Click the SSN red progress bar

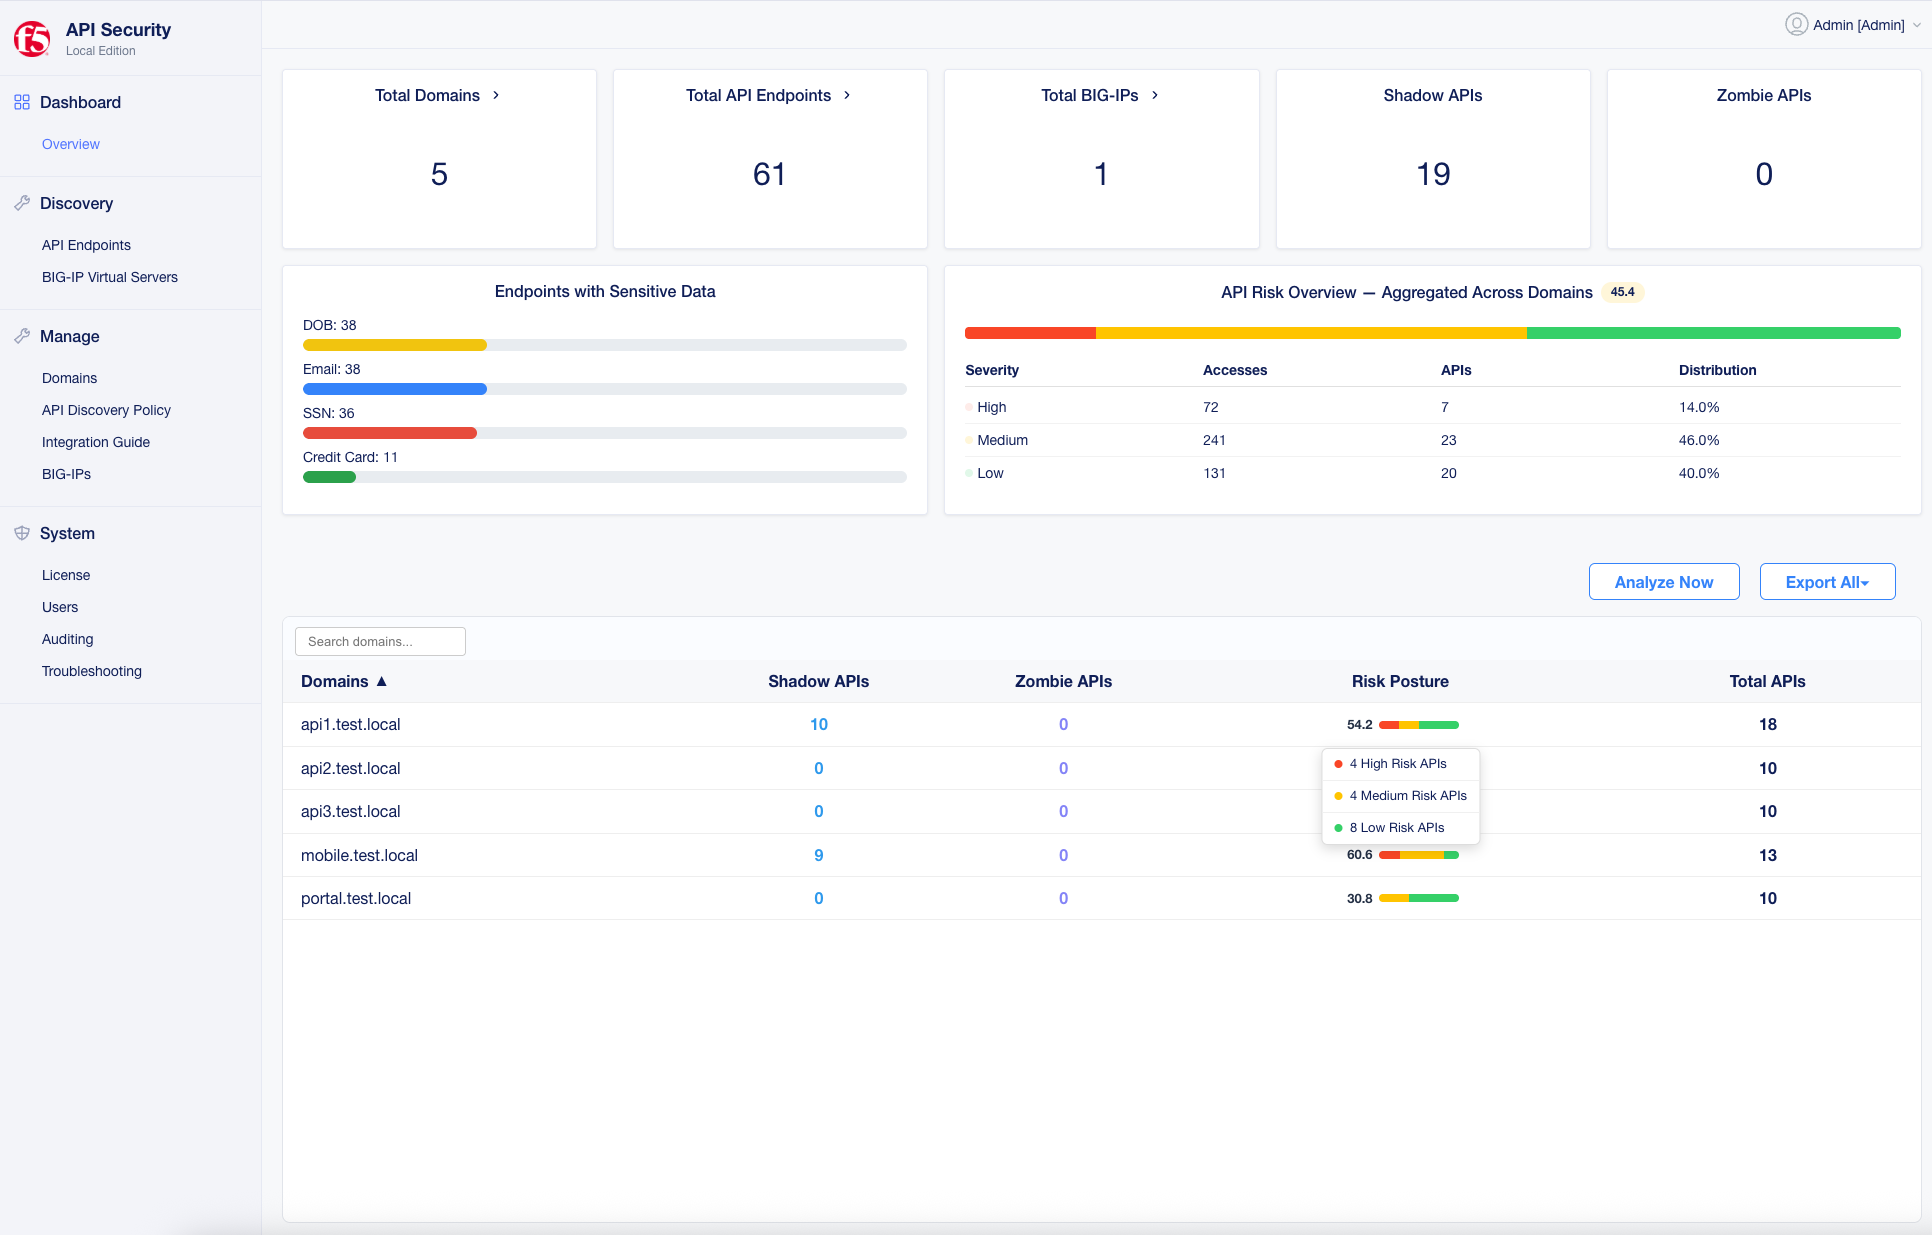pyautogui.click(x=389, y=433)
